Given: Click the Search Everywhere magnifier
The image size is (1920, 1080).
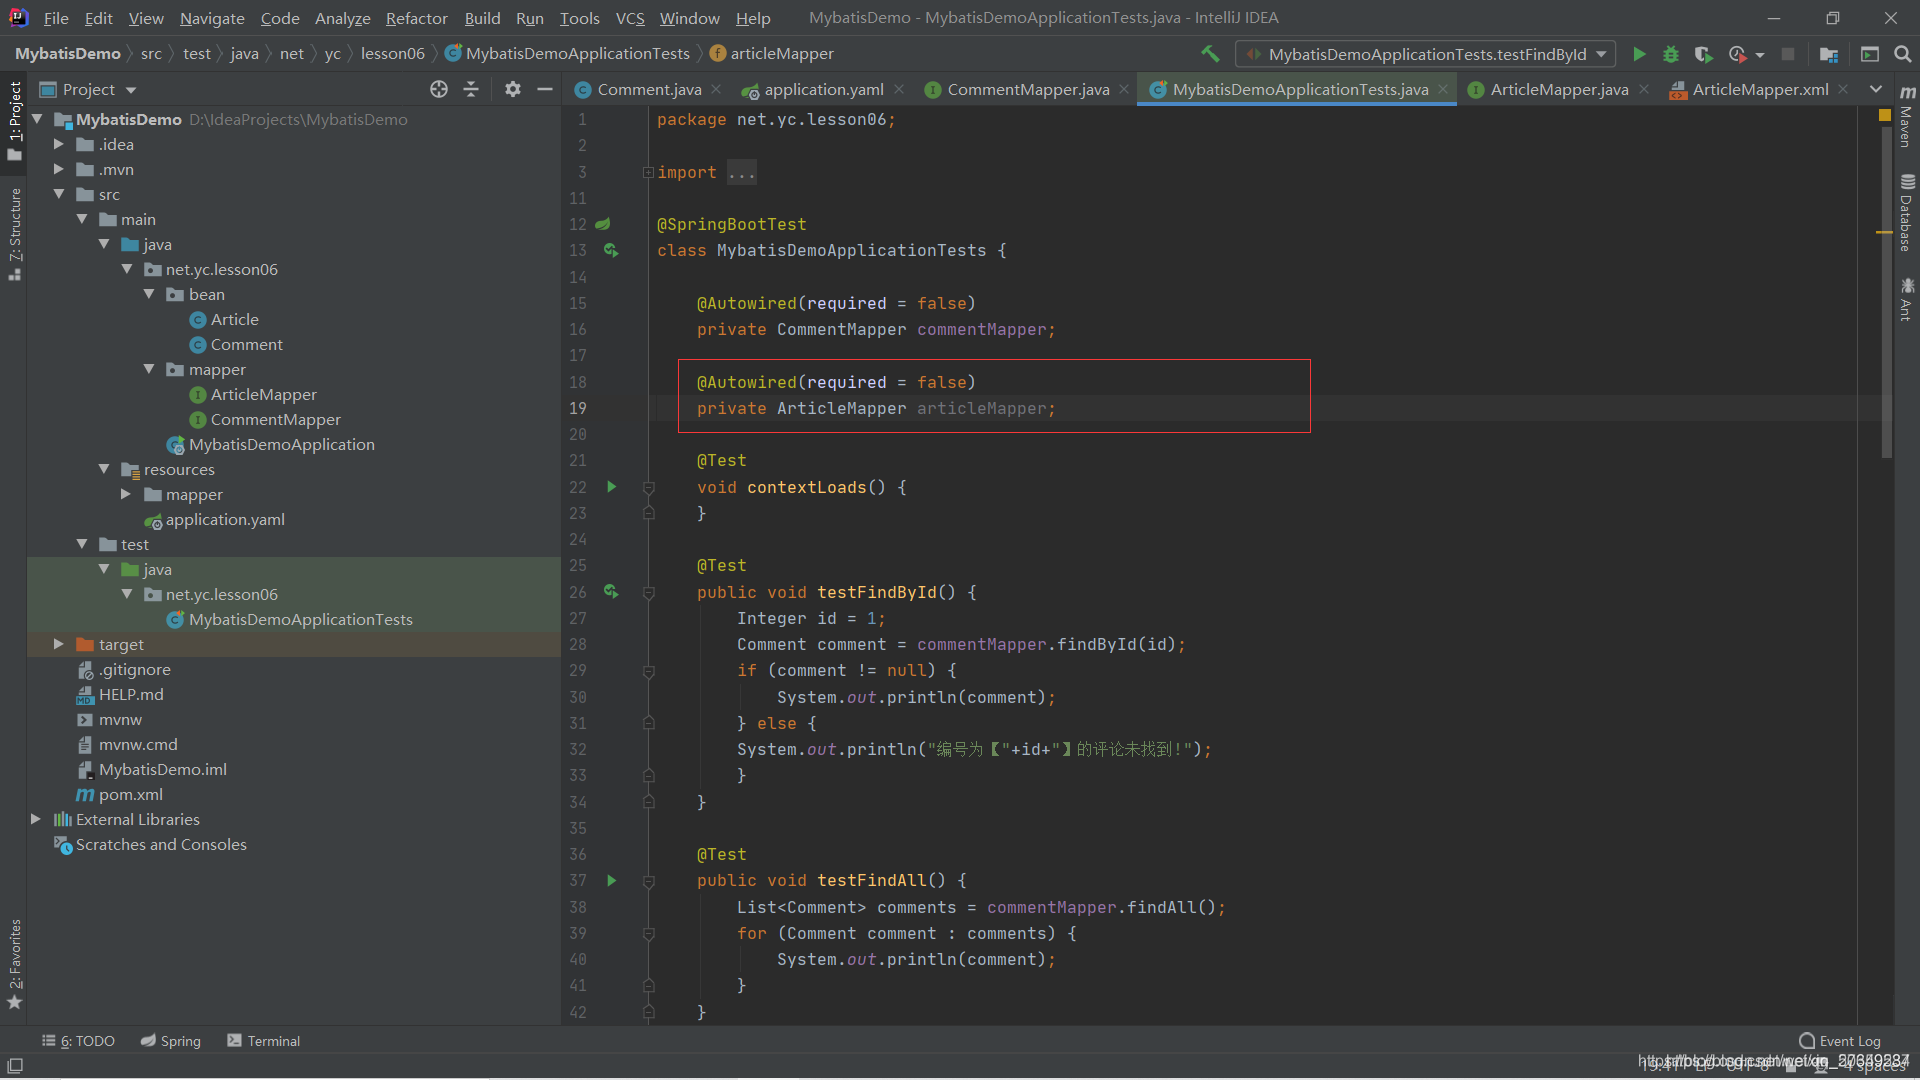Looking at the screenshot, I should click(x=1903, y=54).
